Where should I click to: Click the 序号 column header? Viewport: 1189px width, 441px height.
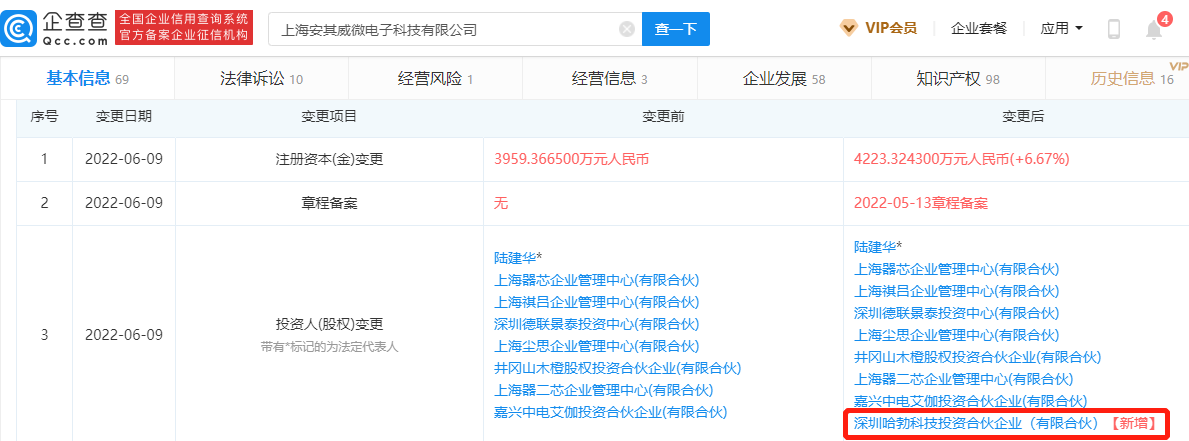click(x=44, y=117)
